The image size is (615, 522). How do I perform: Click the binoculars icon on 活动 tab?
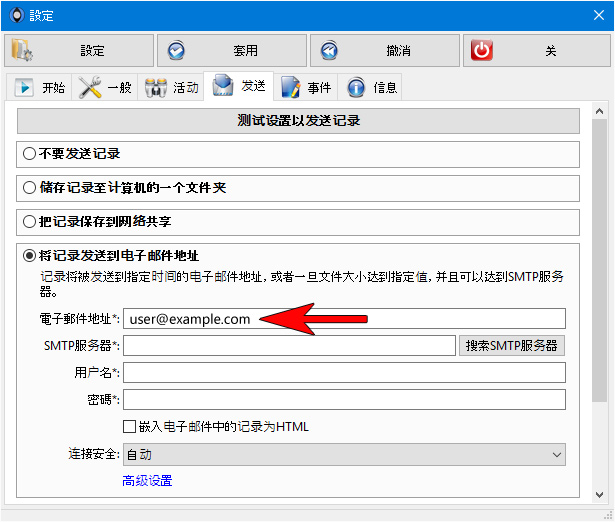pyautogui.click(x=156, y=87)
